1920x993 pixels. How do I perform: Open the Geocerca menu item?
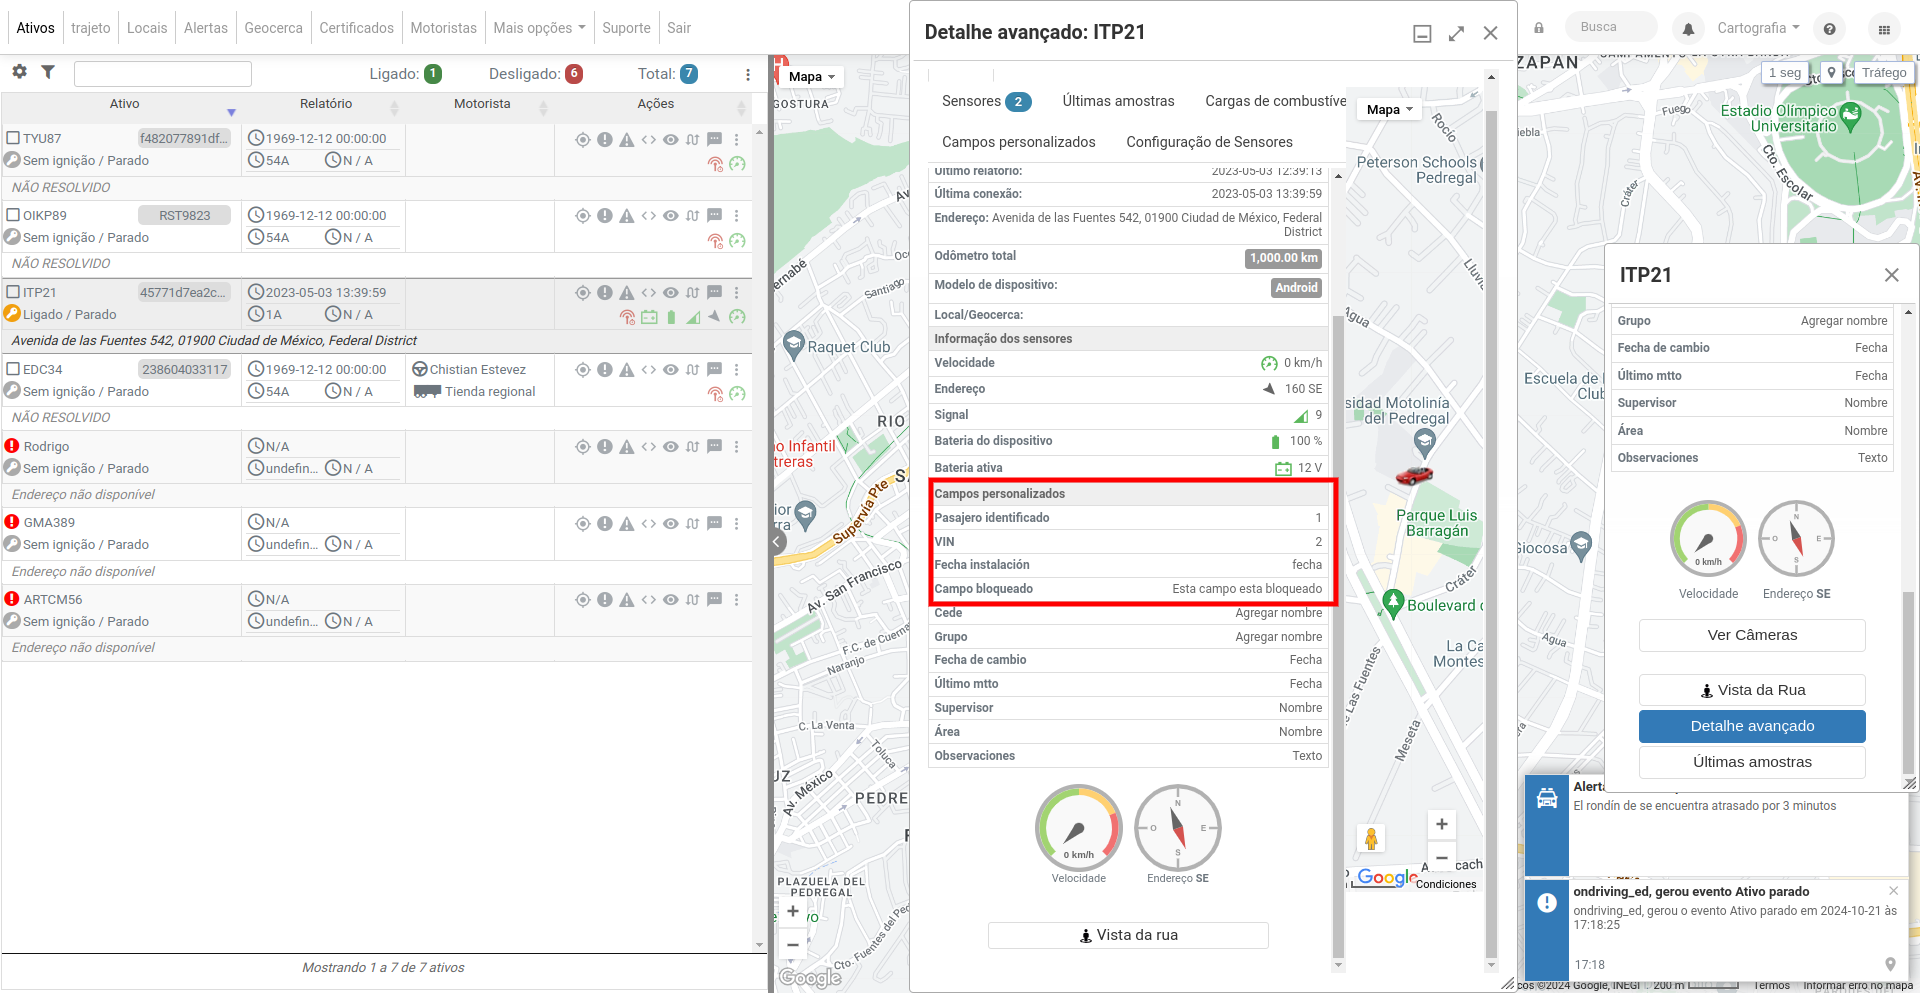pyautogui.click(x=273, y=28)
